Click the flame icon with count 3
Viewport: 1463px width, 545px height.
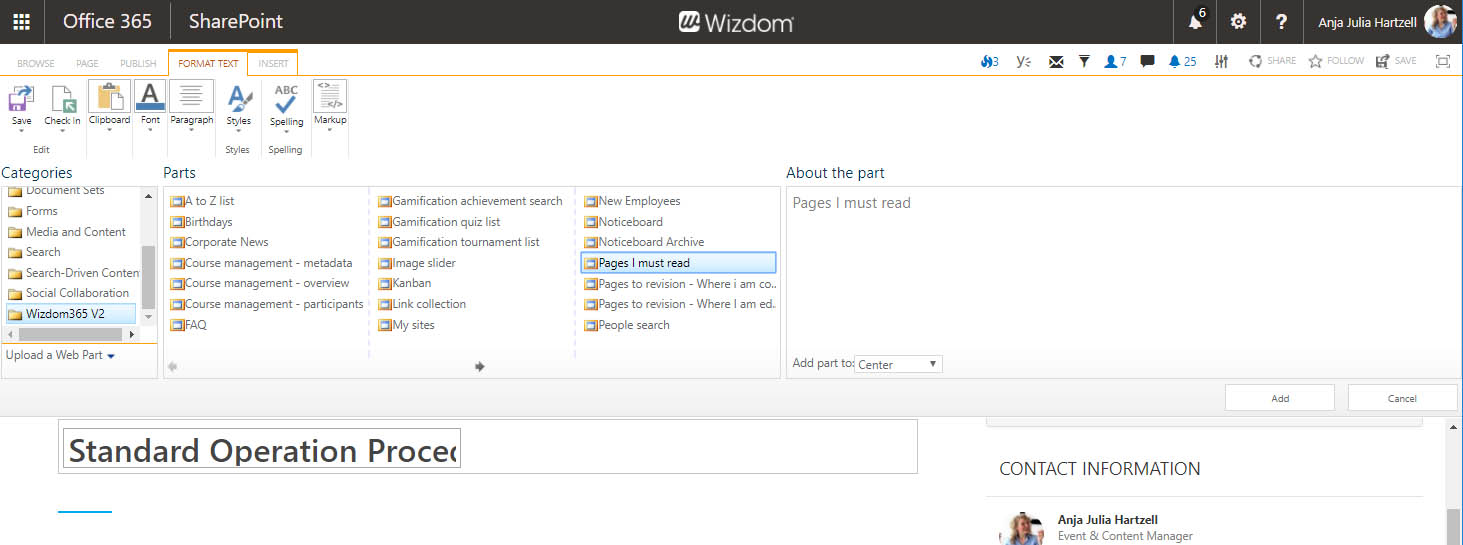989,61
